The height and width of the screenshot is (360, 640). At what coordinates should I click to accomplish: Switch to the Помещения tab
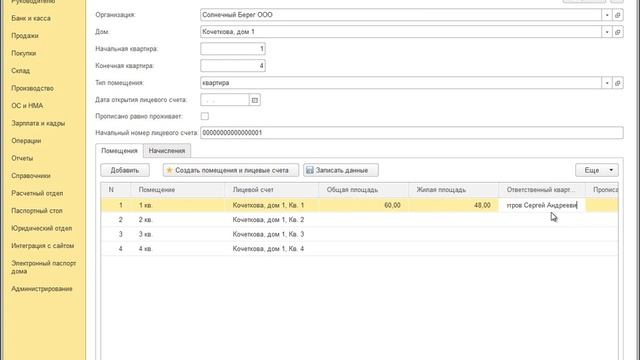pos(119,151)
